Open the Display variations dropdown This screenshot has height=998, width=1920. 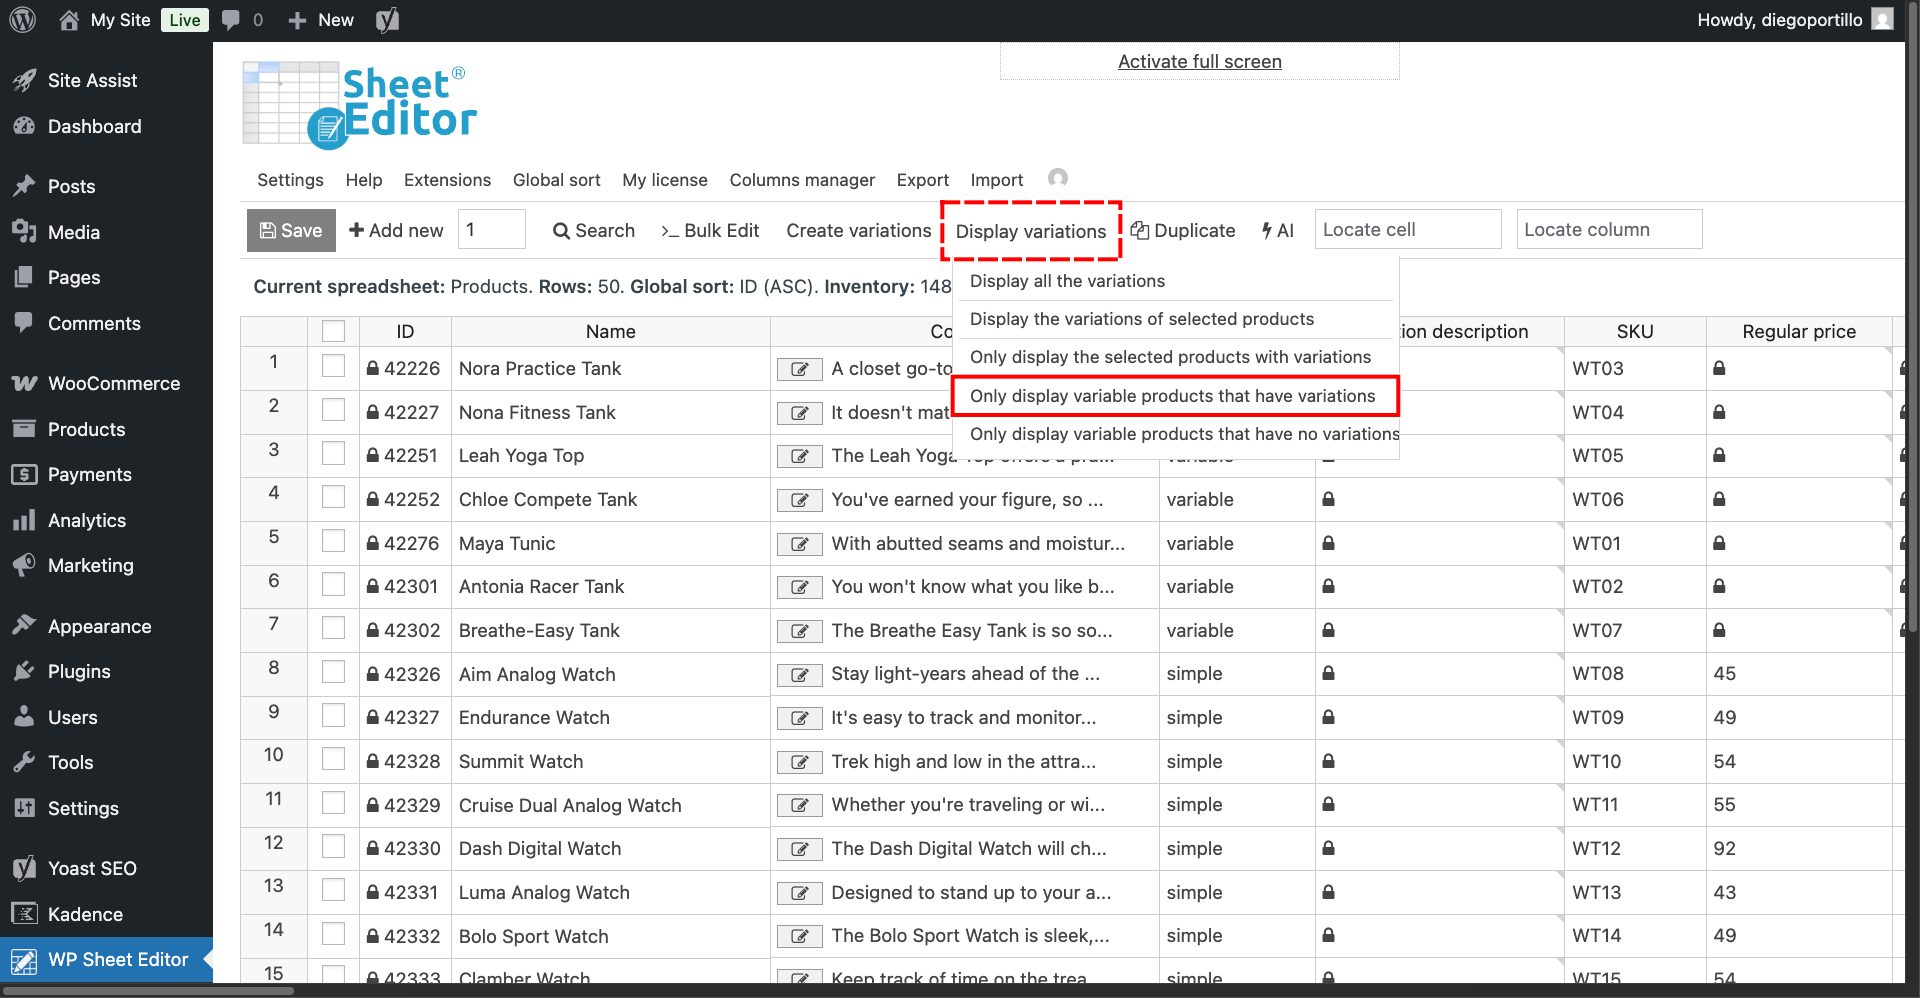1030,231
